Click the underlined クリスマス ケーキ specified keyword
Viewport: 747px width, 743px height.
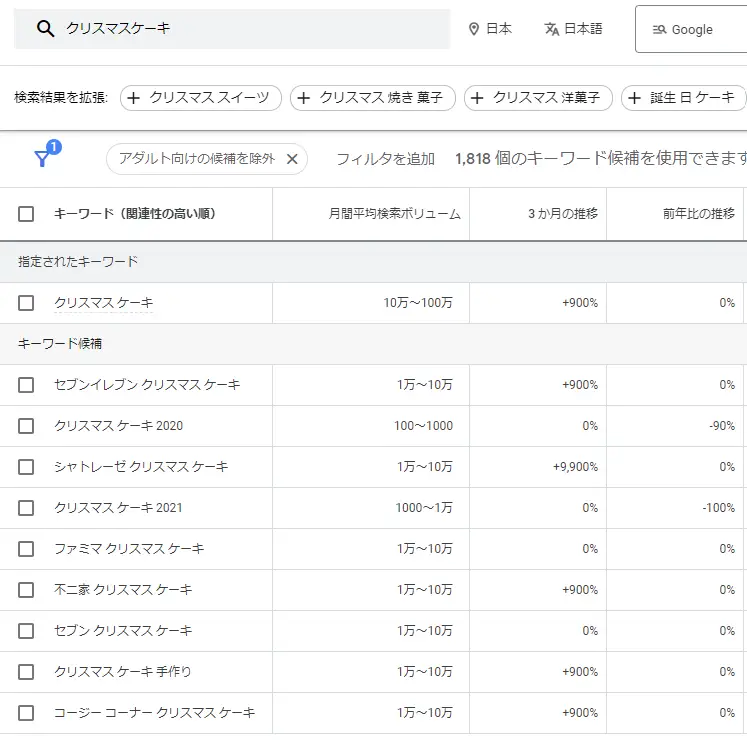103,303
